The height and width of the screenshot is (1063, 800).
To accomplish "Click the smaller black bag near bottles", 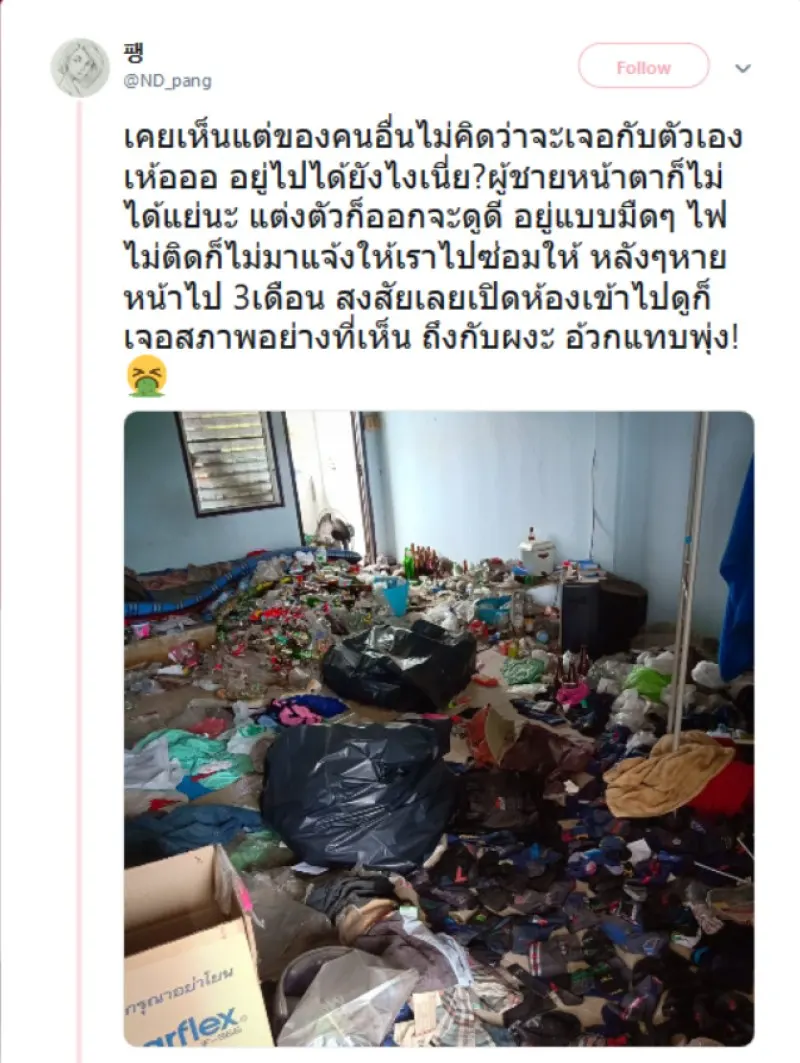I will (x=400, y=664).
